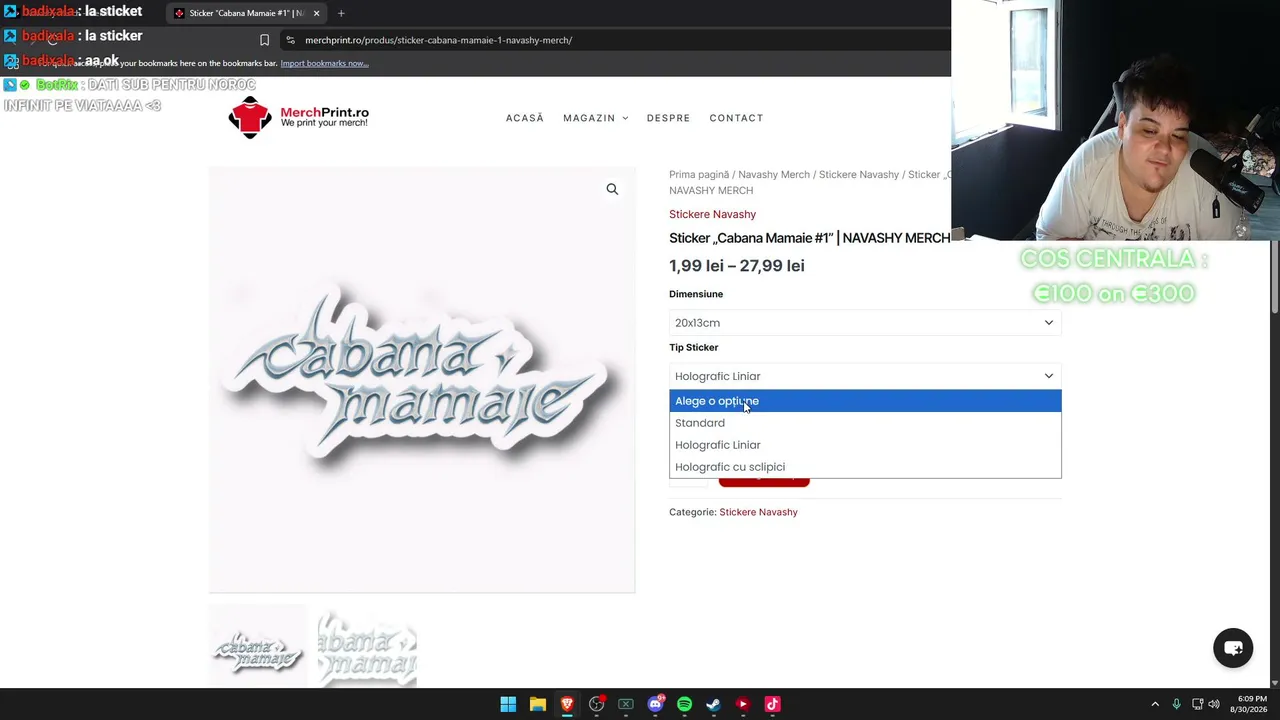Click the Tip Sticker label
Screen dimensions: 1280x720
(x=694, y=347)
